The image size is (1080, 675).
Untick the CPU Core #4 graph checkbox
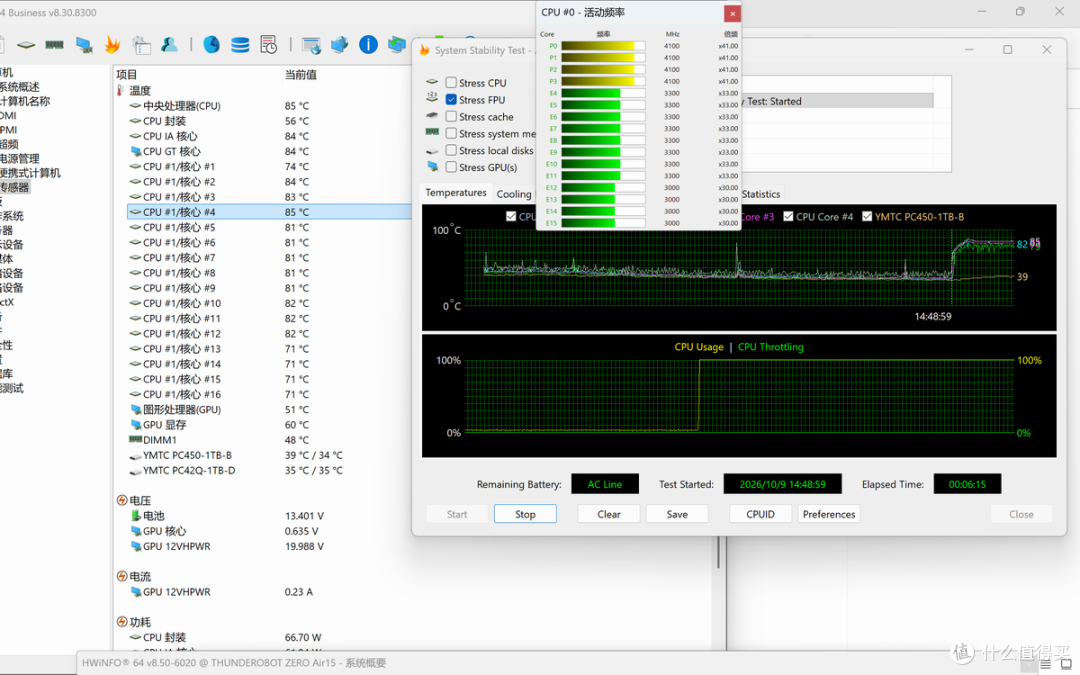tap(788, 216)
